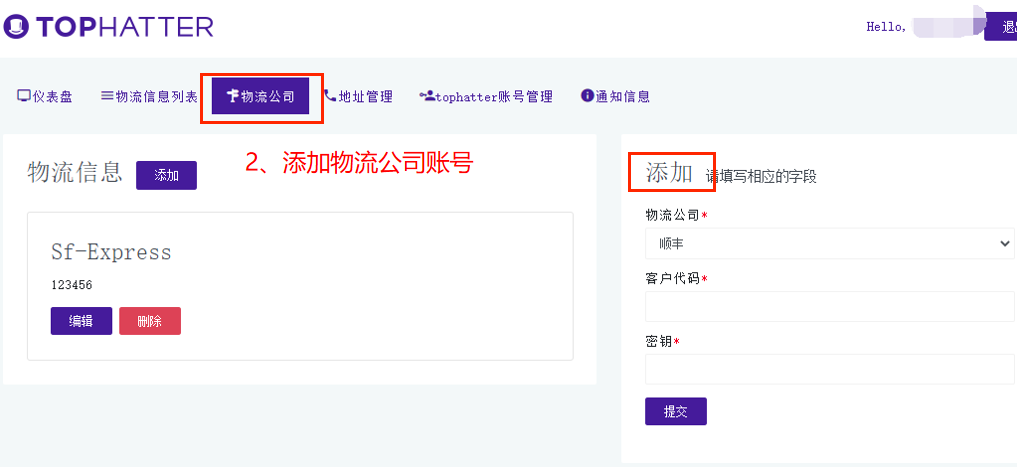Click the 客户代码 input field

click(x=830, y=306)
